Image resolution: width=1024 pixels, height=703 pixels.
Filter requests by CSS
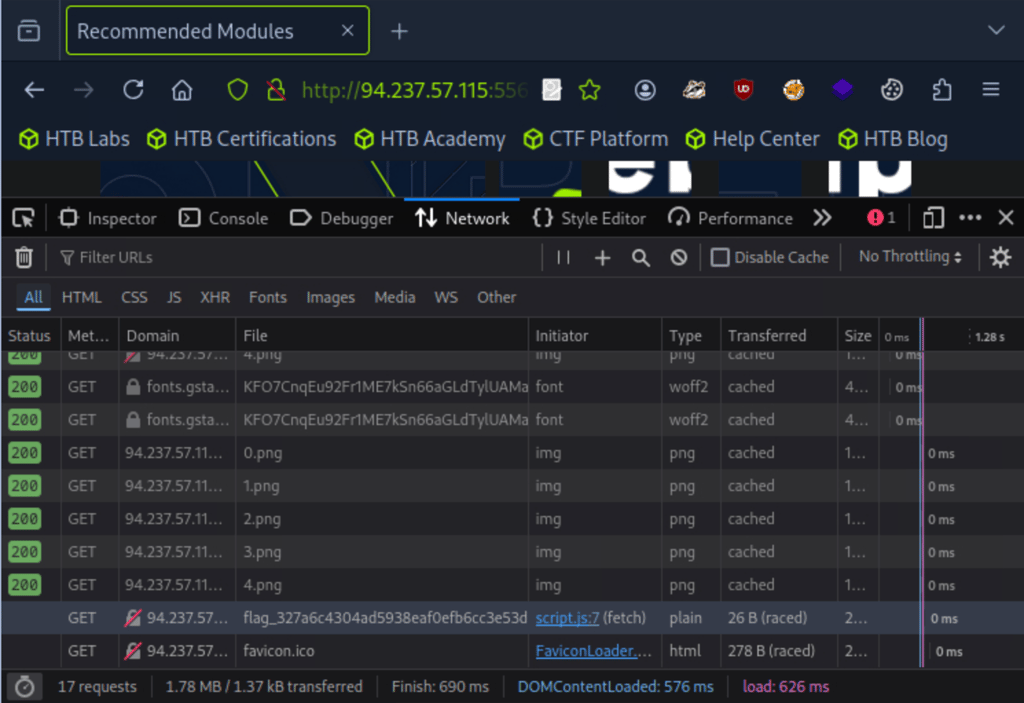(134, 297)
